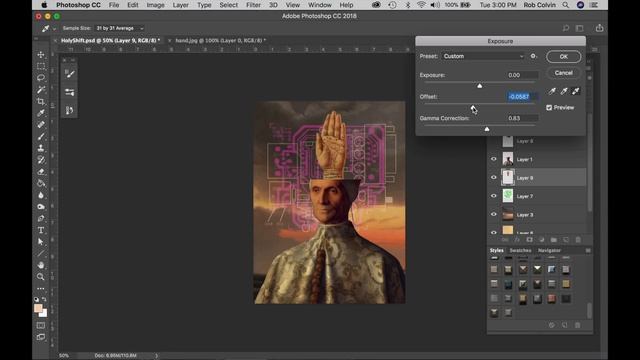Pick the set white point eyedropper
640x360 pixels.
[576, 91]
